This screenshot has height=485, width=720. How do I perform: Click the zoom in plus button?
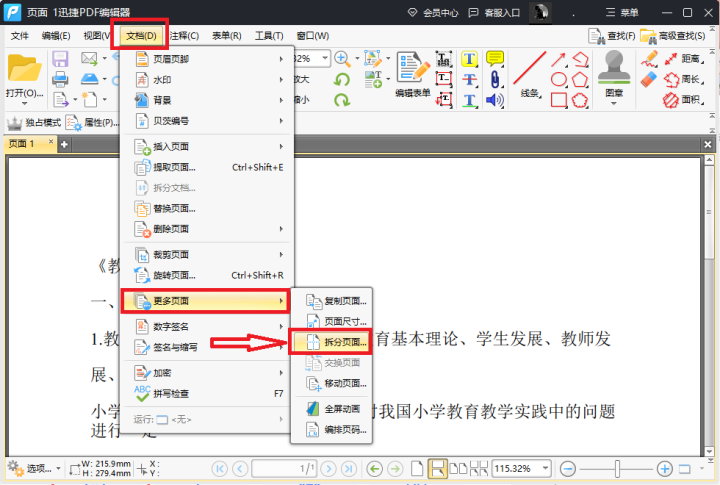(x=664, y=469)
